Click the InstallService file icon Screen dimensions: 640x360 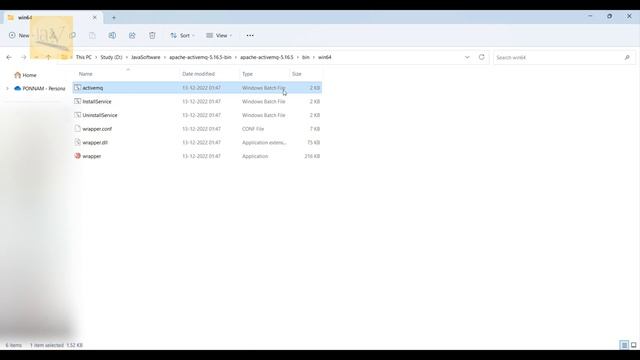click(78, 101)
